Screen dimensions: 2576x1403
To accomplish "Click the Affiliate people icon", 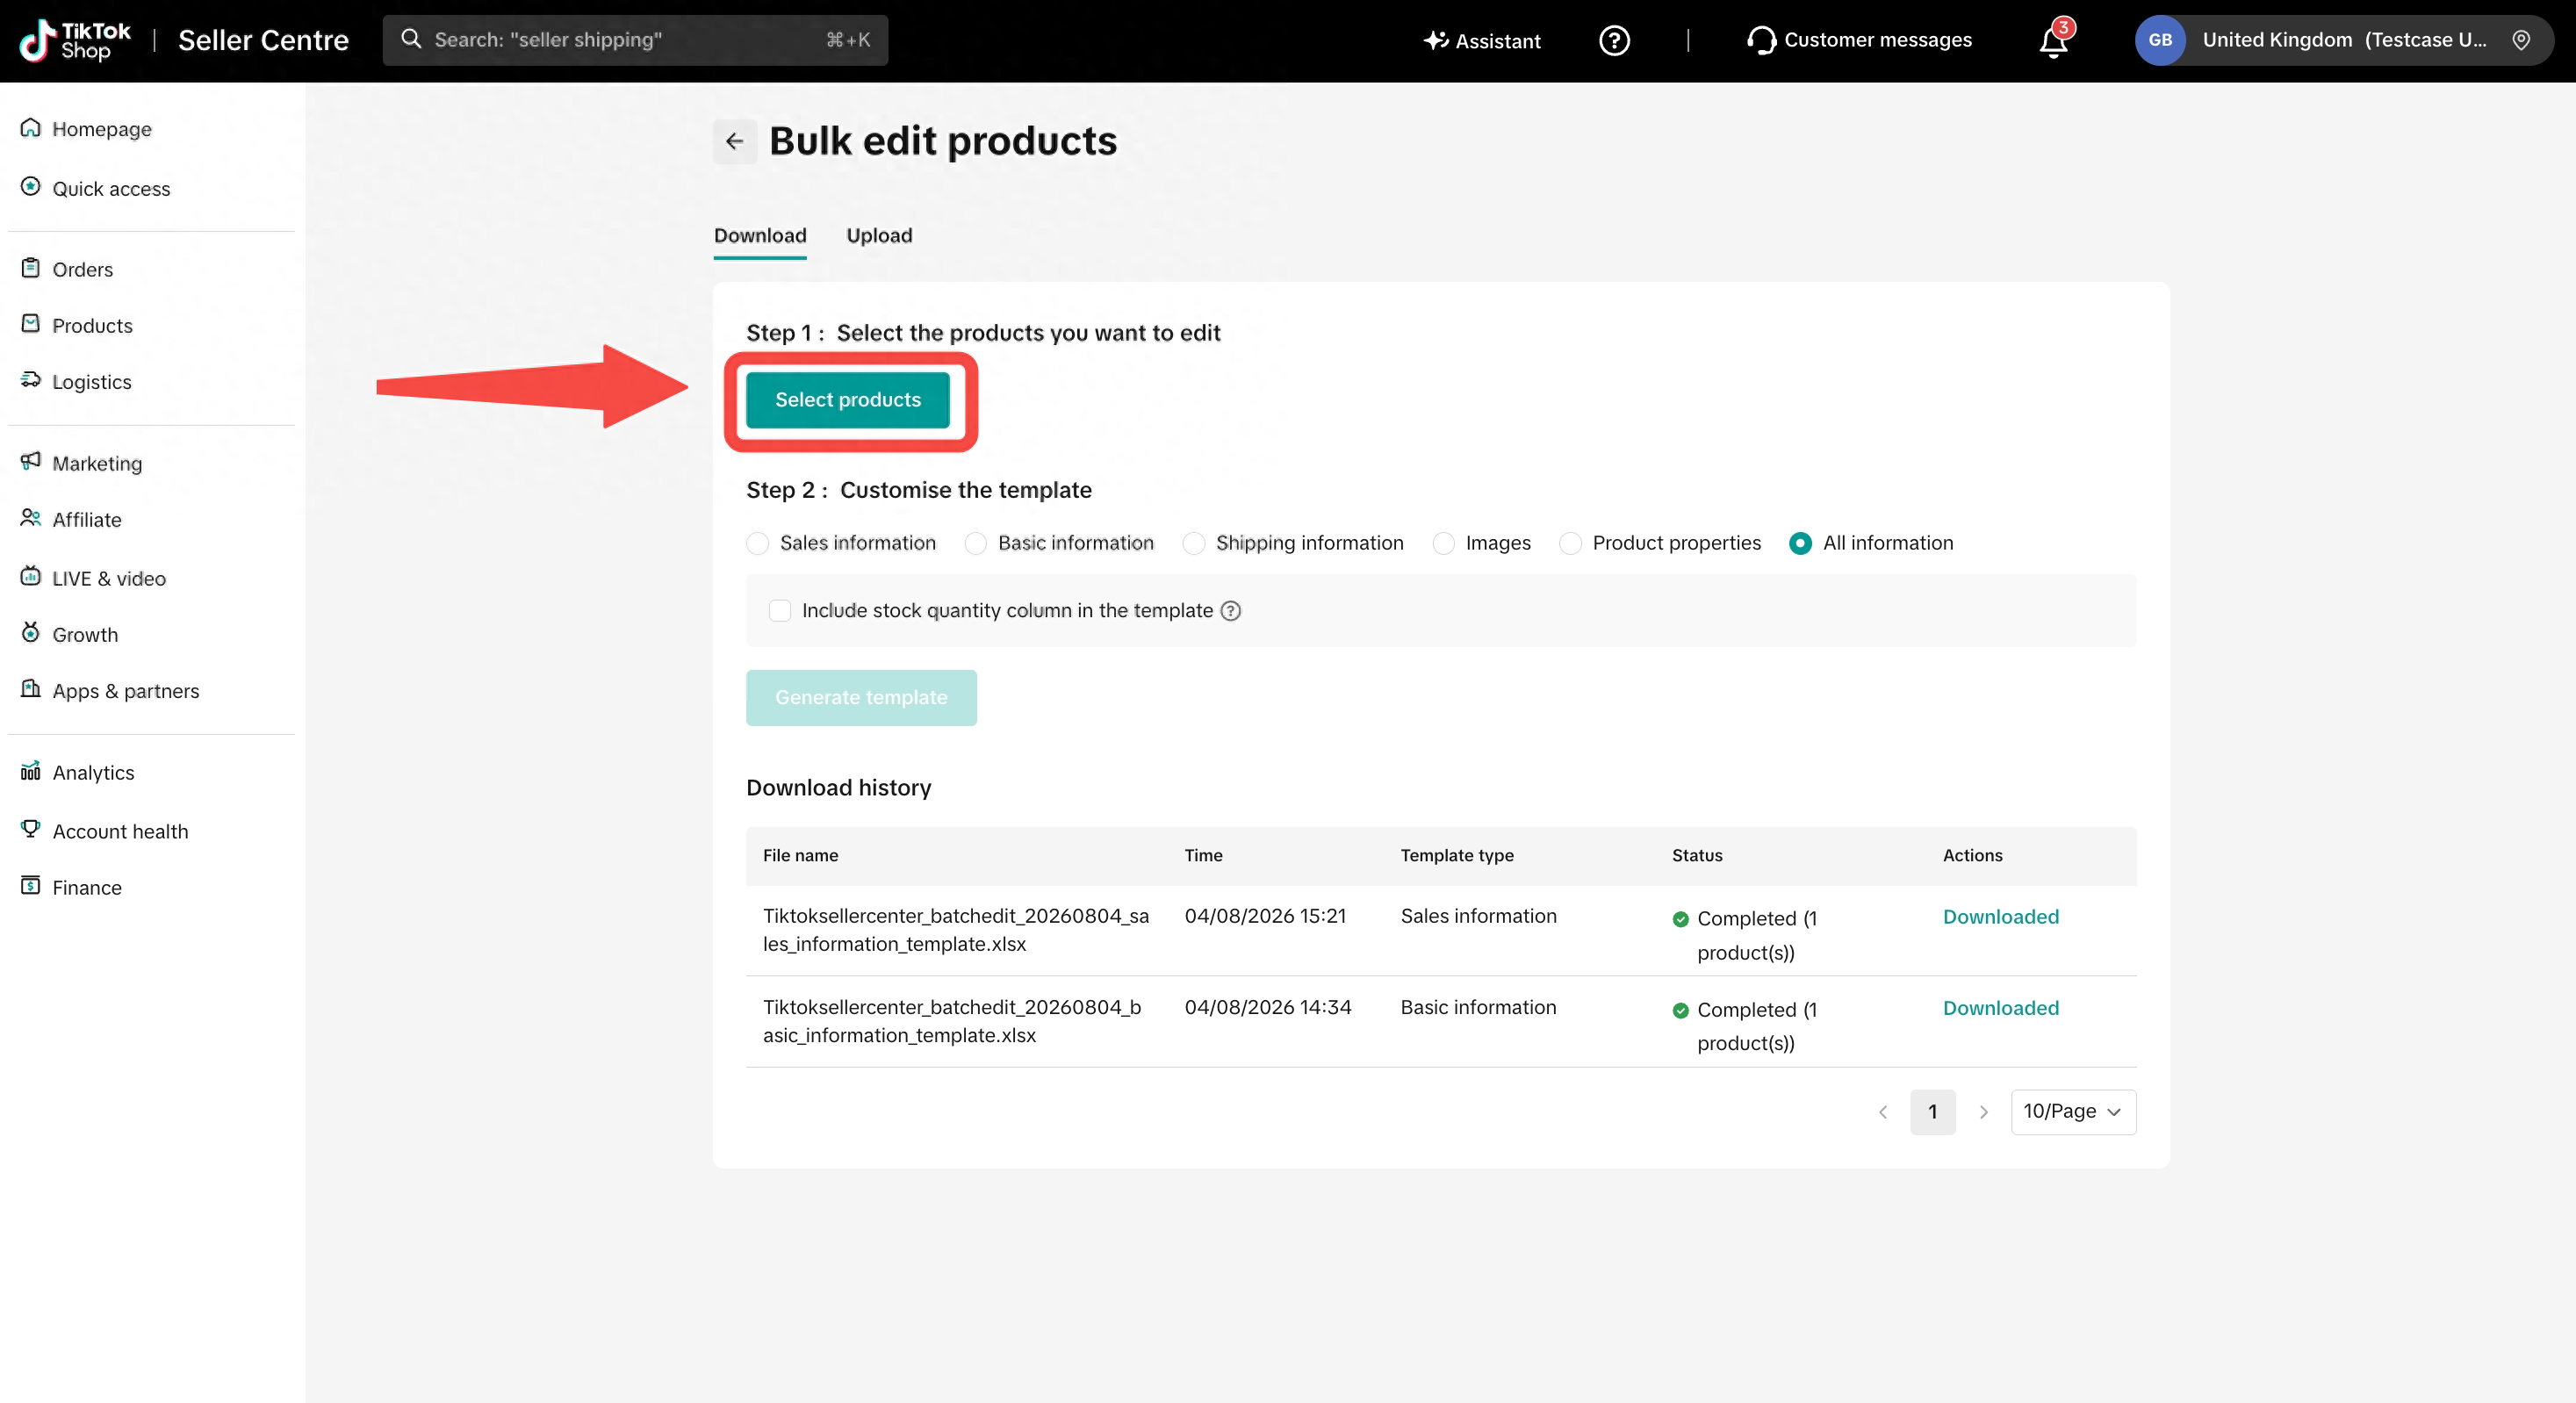I will point(31,518).
